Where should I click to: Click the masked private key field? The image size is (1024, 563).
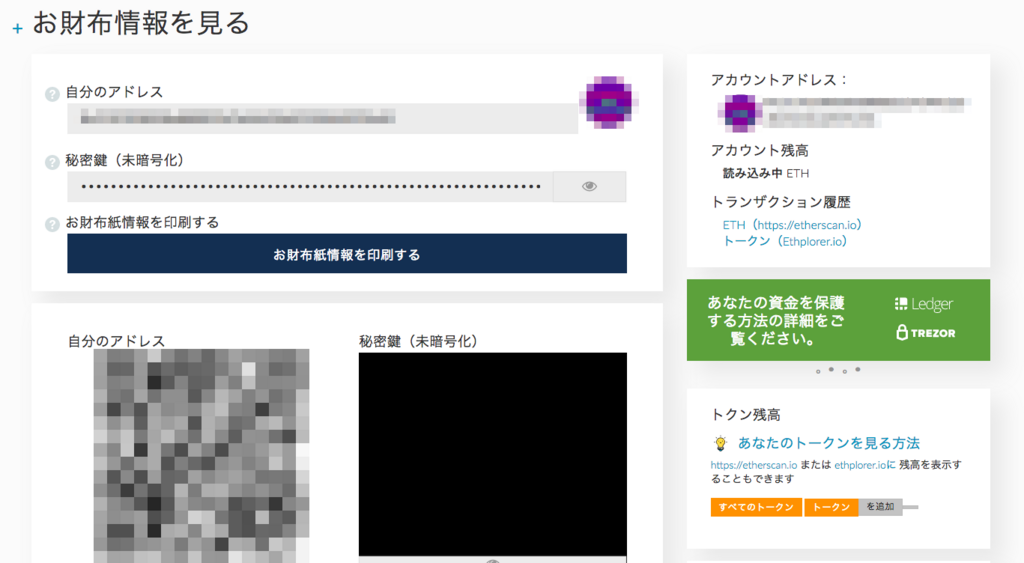(310, 187)
